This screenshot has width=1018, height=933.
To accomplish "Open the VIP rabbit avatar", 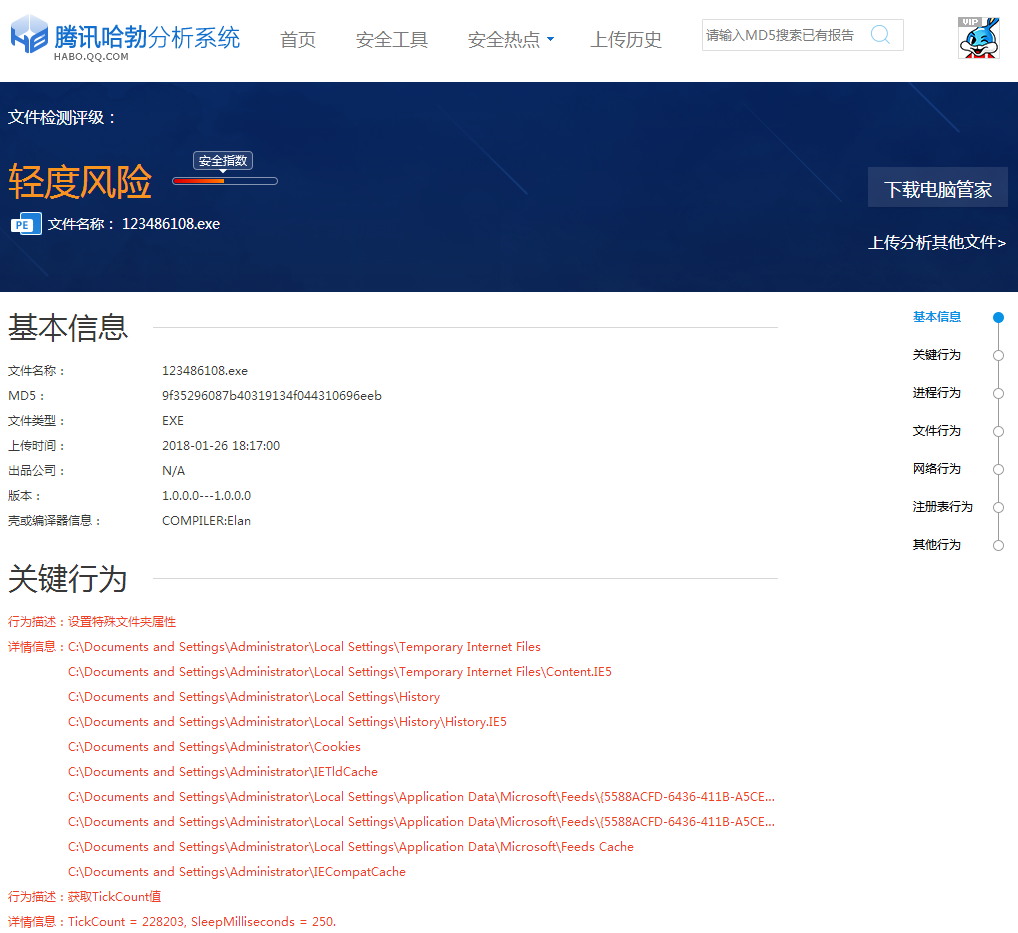I will (979, 38).
